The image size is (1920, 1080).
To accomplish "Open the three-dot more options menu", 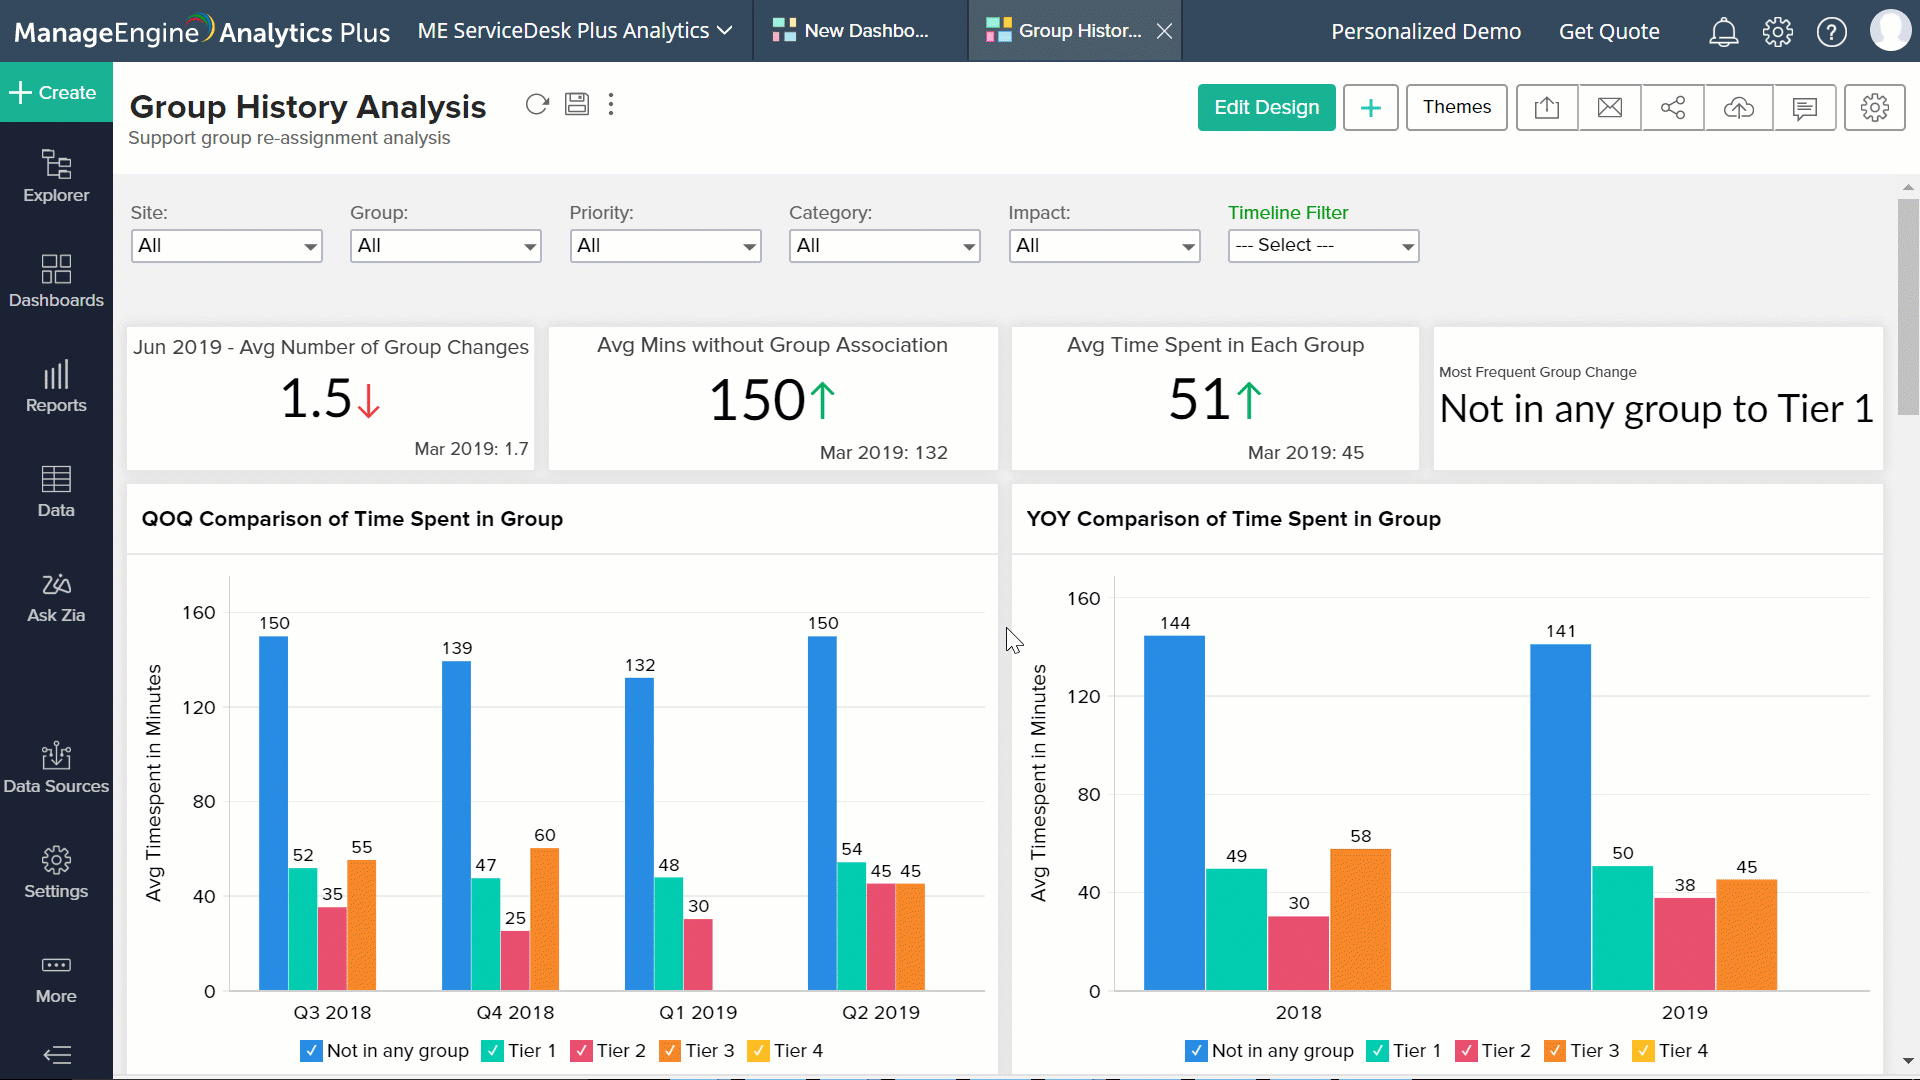I will (611, 104).
